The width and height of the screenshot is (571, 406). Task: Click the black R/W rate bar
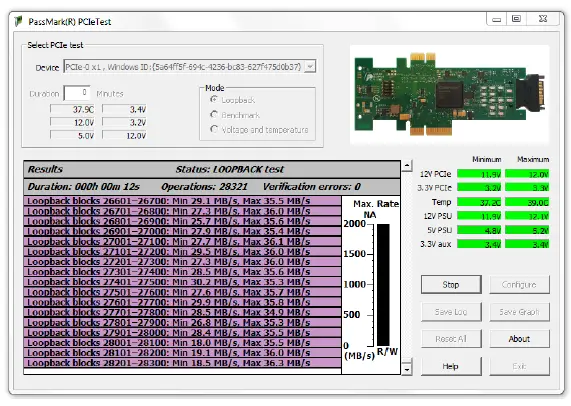[383, 285]
